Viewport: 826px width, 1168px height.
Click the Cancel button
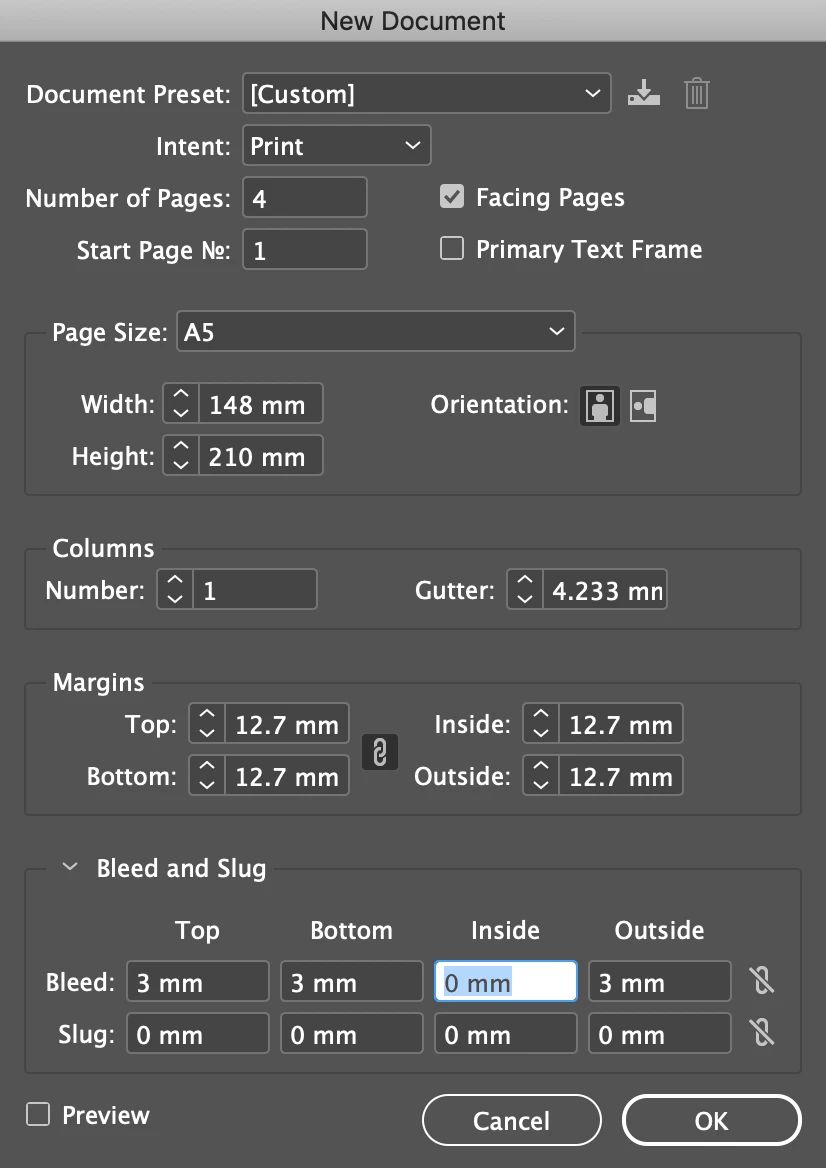[512, 1120]
